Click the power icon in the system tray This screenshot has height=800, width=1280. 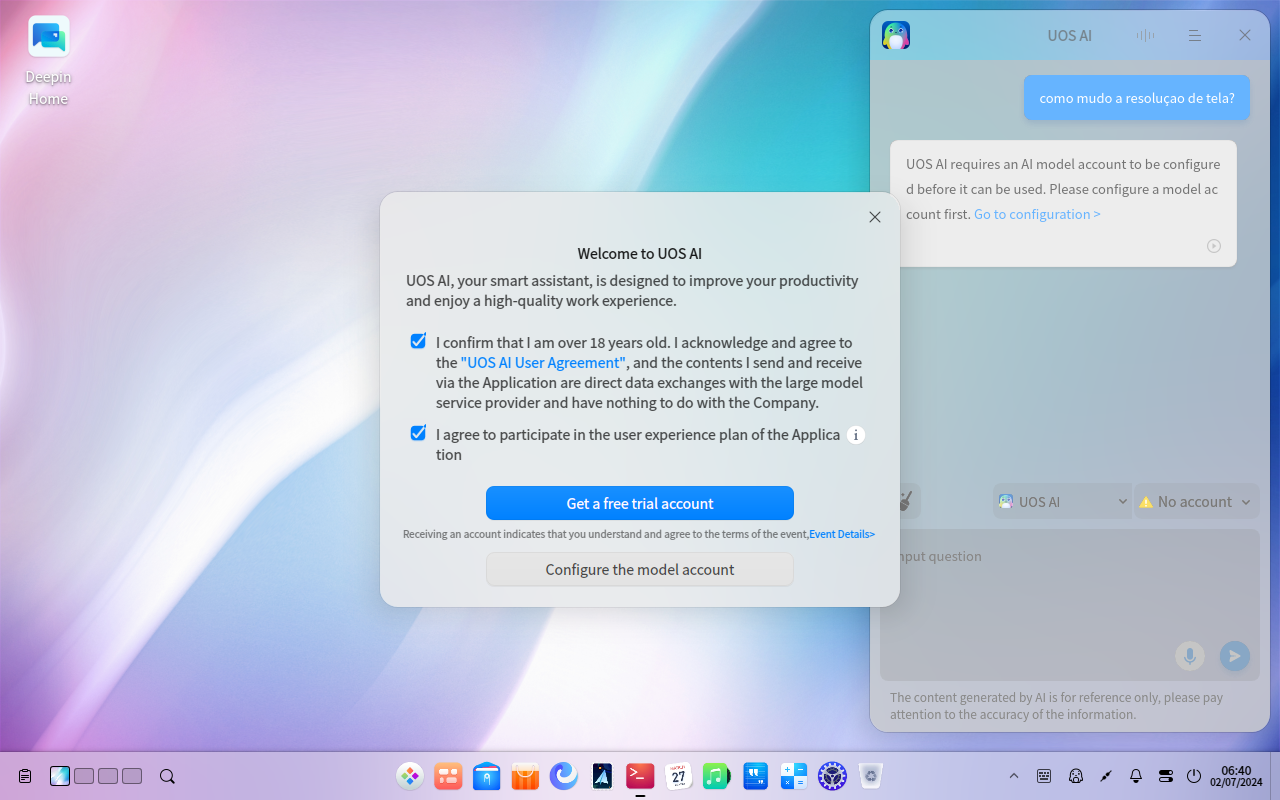coord(1193,776)
